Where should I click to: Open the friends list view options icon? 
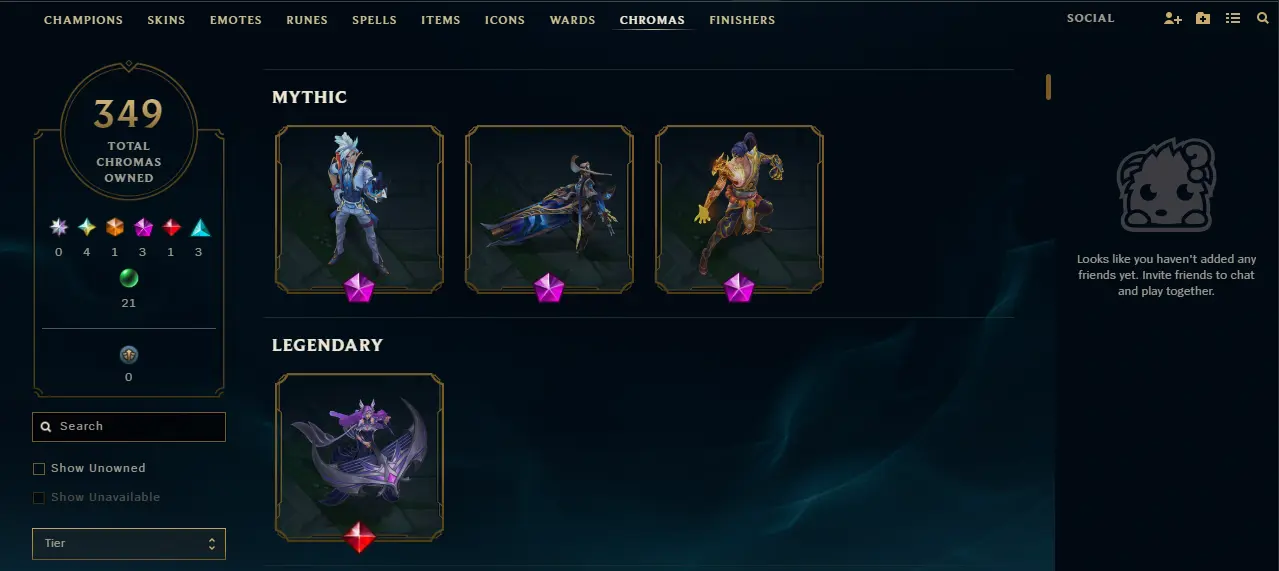[1232, 18]
